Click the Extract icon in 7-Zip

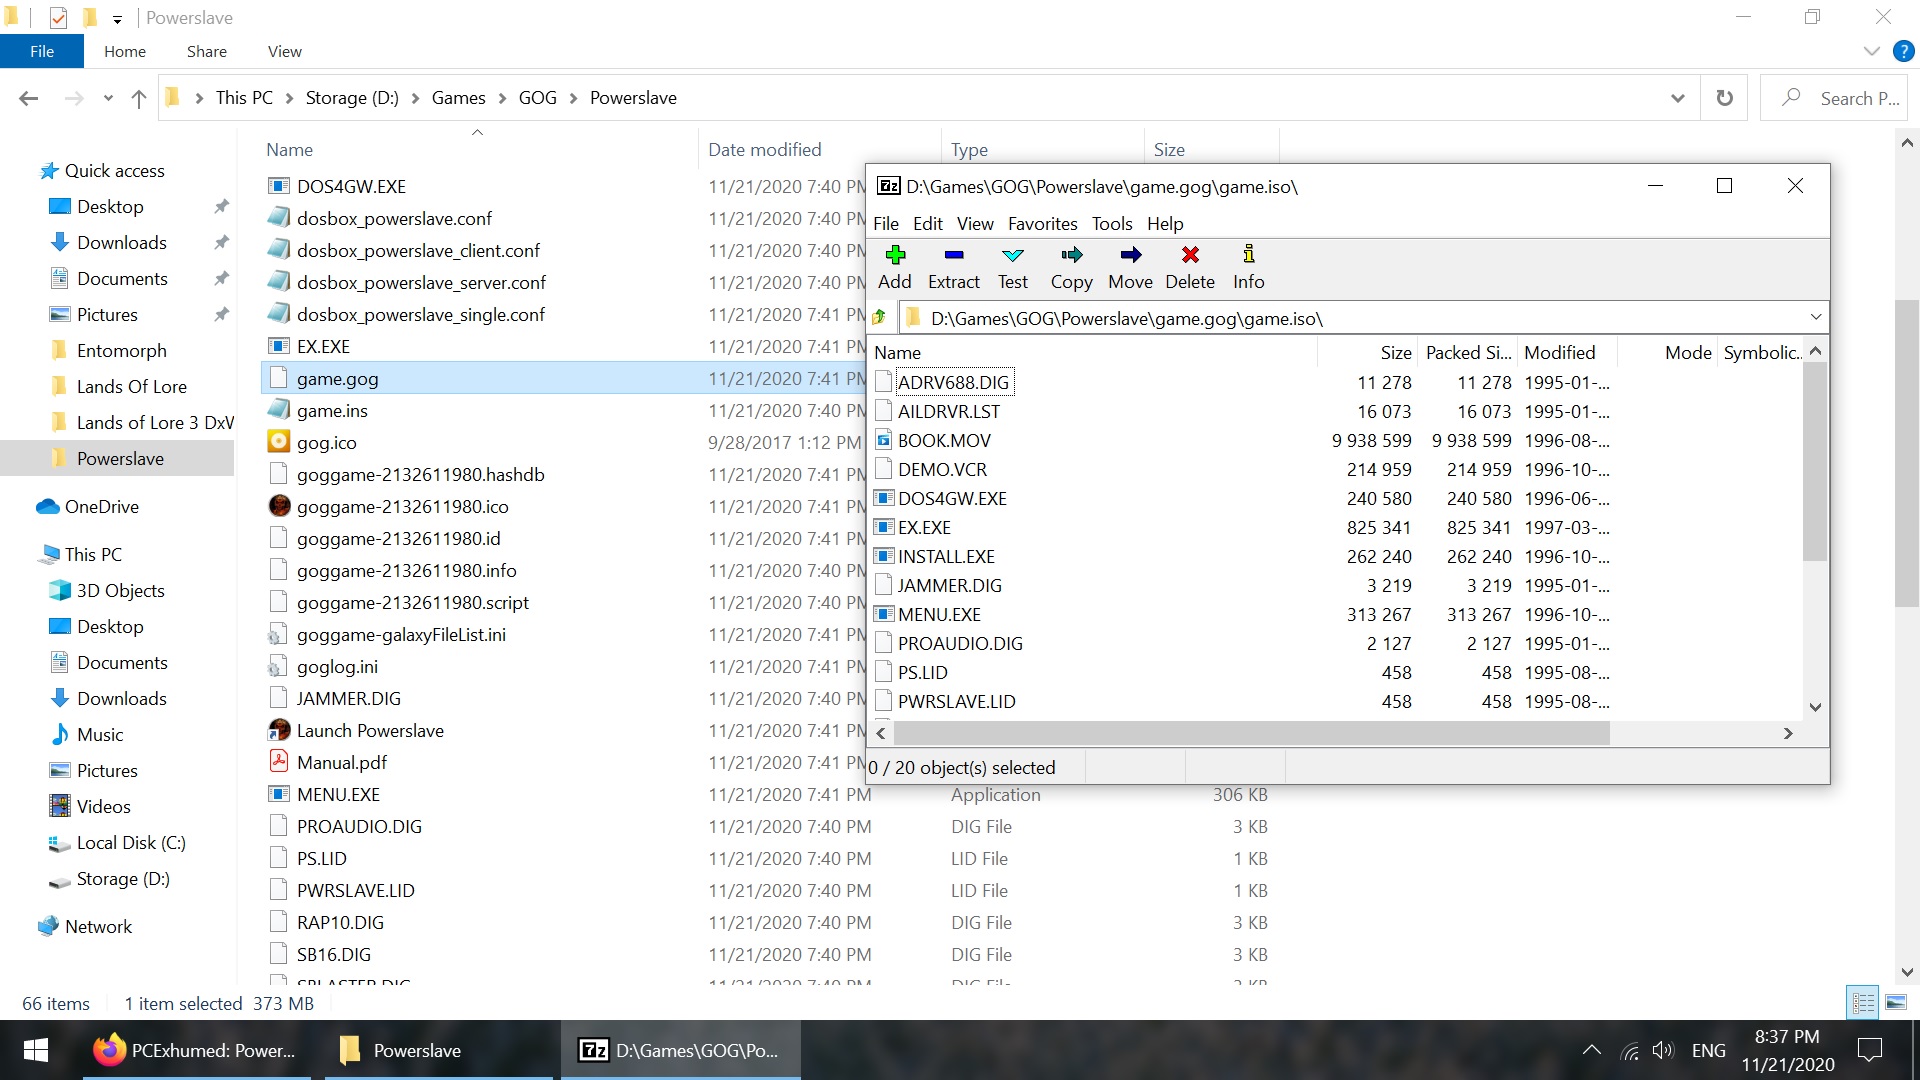point(954,255)
